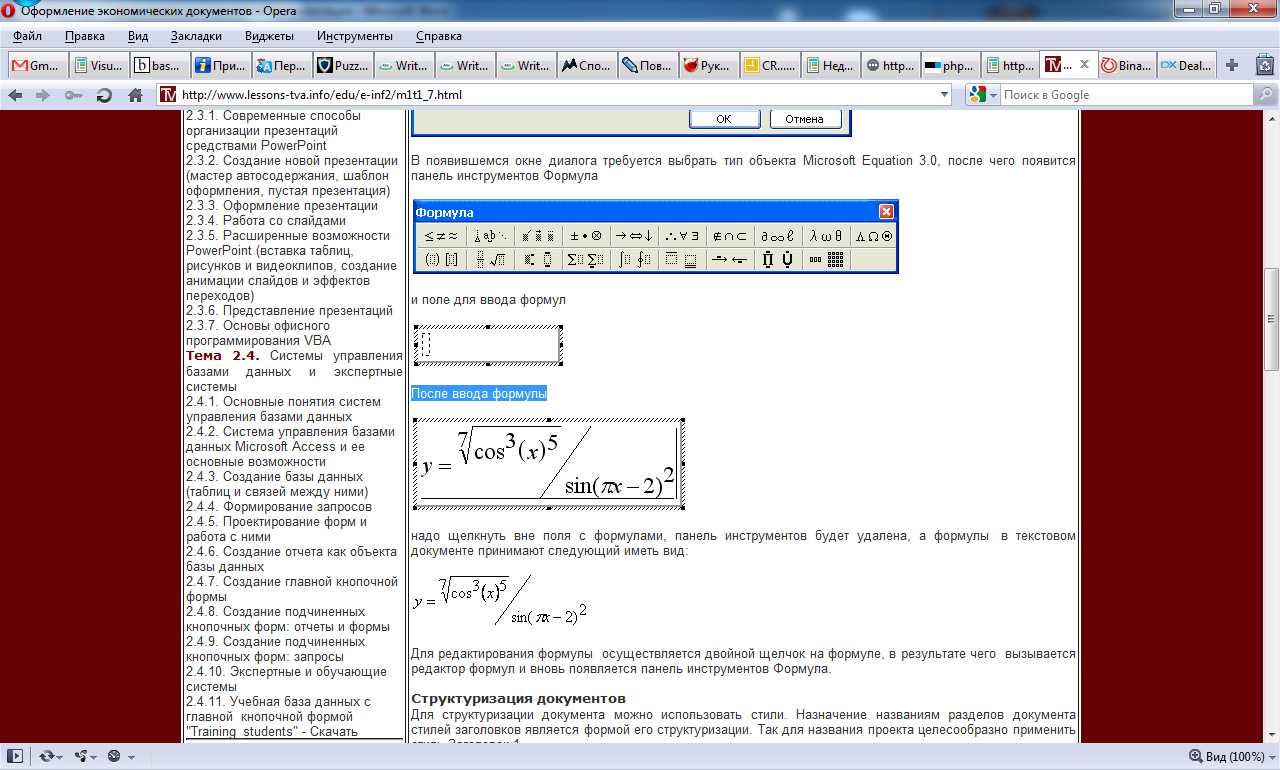Open the closed tabs trash icon

1264,66
